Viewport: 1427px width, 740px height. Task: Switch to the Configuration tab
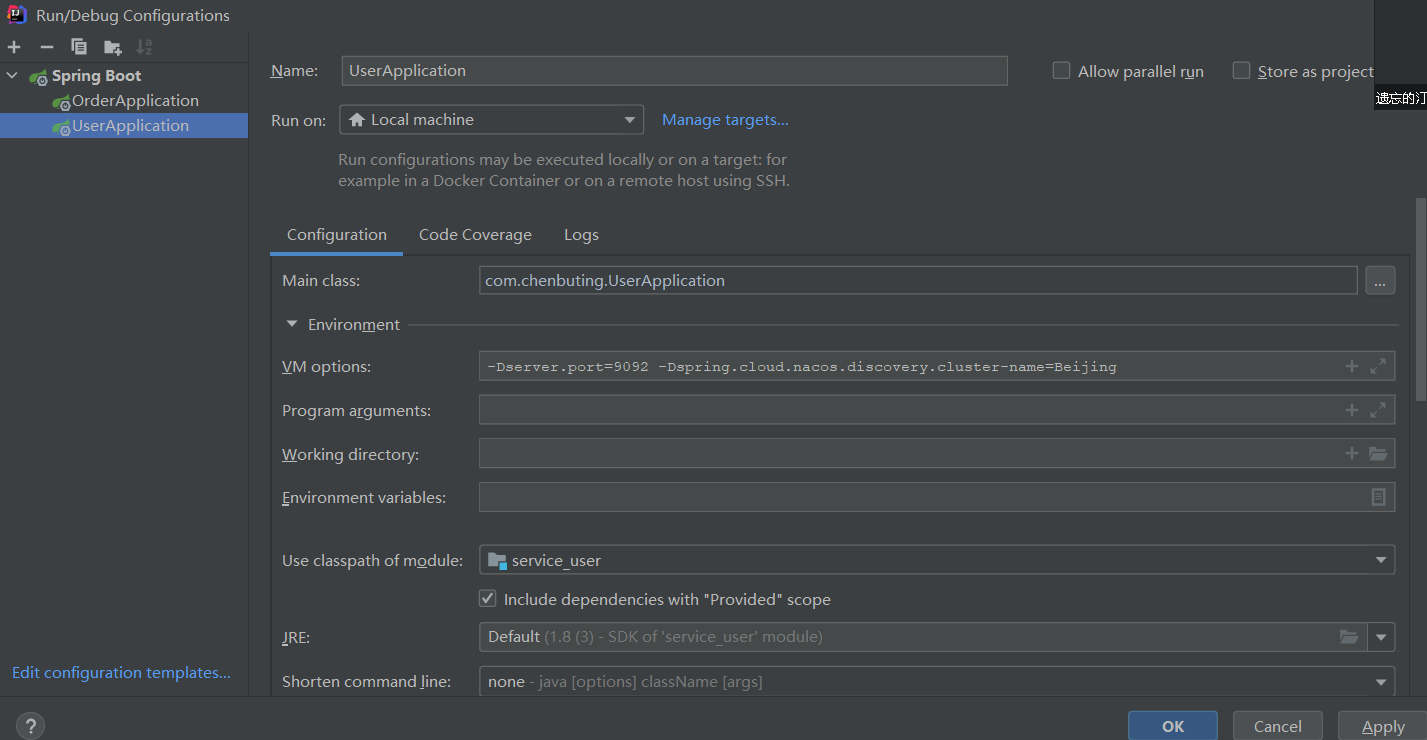click(337, 235)
